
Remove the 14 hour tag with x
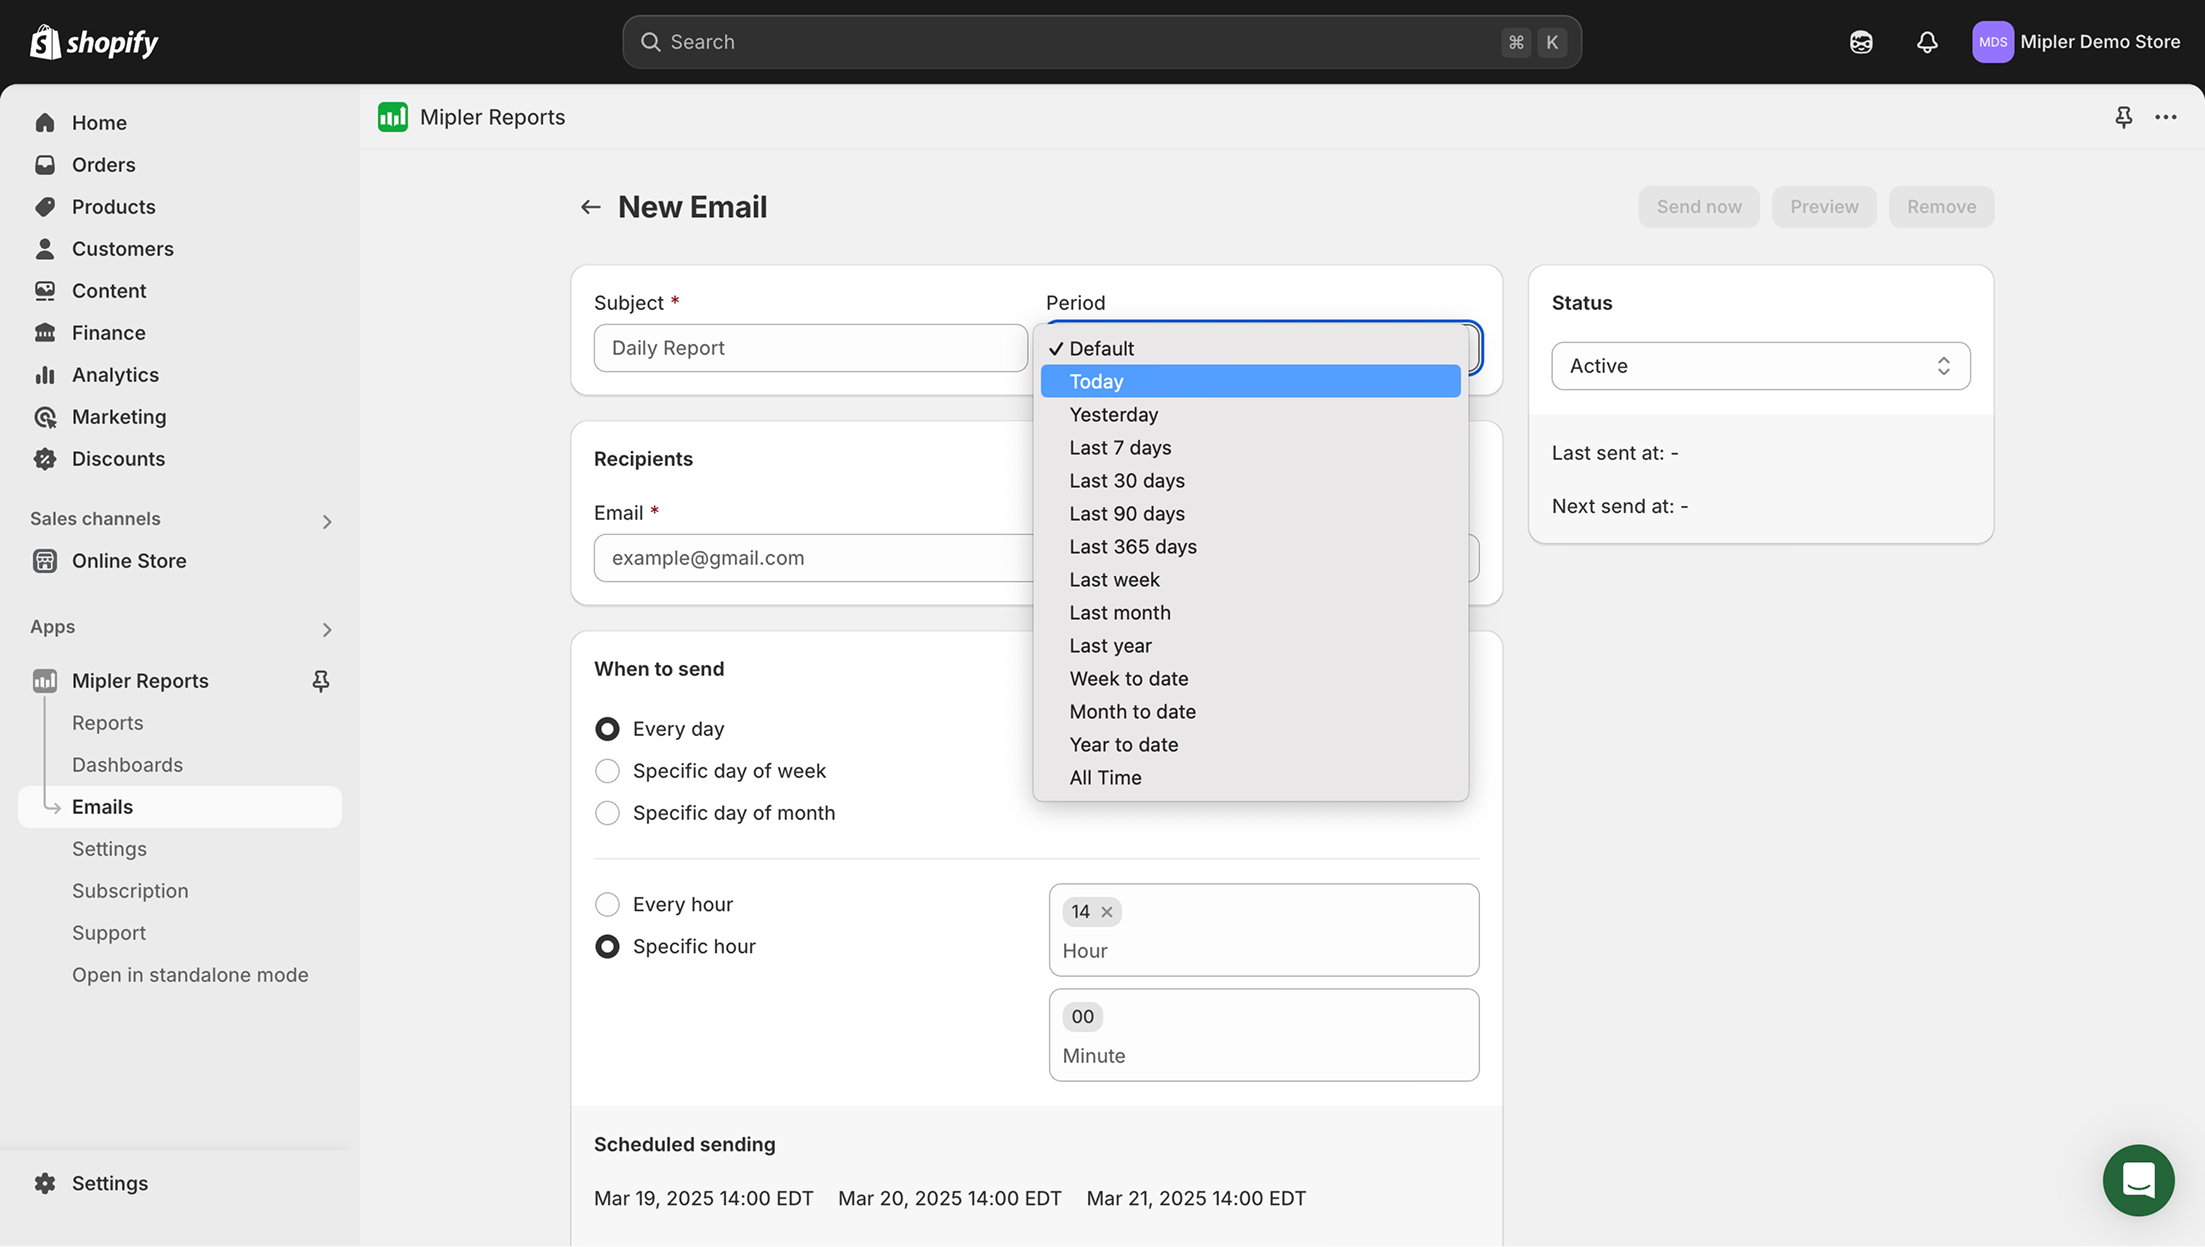coord(1107,912)
